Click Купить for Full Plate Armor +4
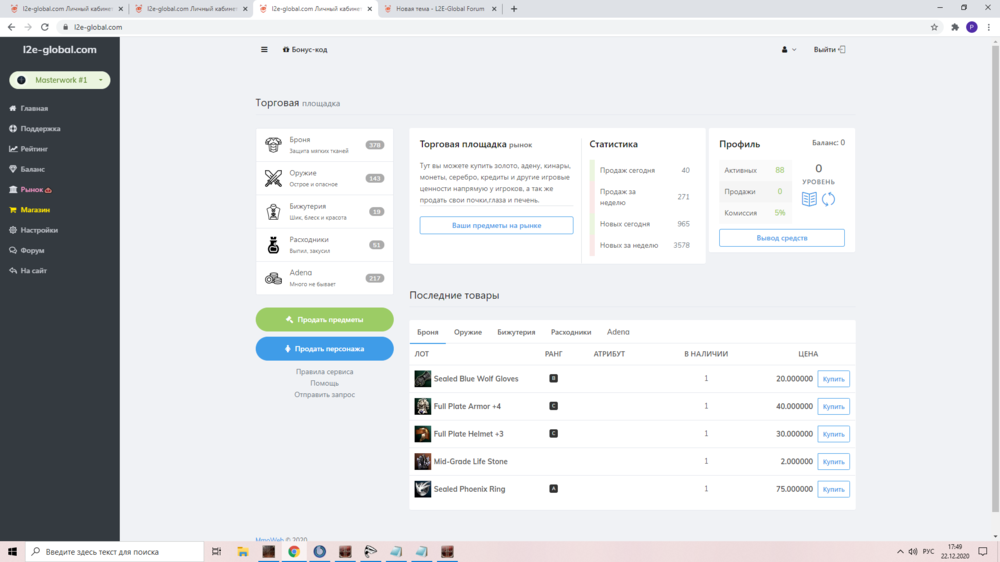1000x562 pixels. (x=833, y=406)
